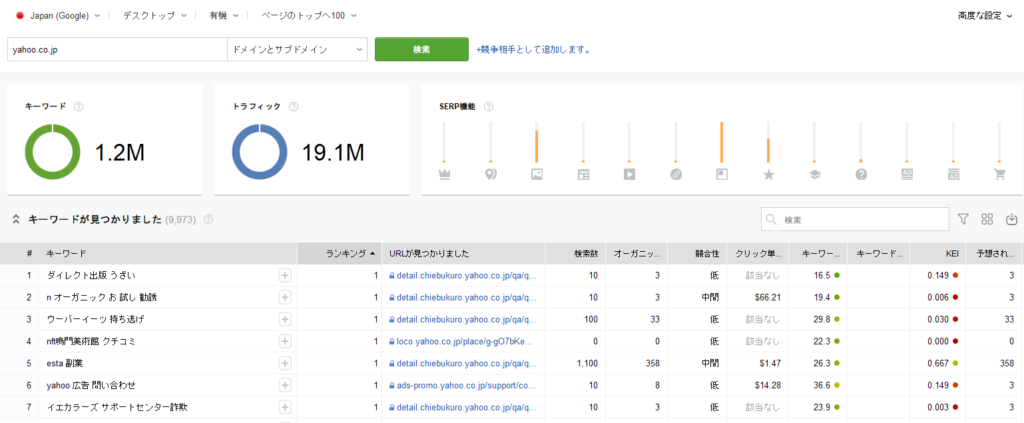This screenshot has width=1024, height=423.
Task: Click the $66.21 cost per click value
Action: pyautogui.click(x=766, y=297)
